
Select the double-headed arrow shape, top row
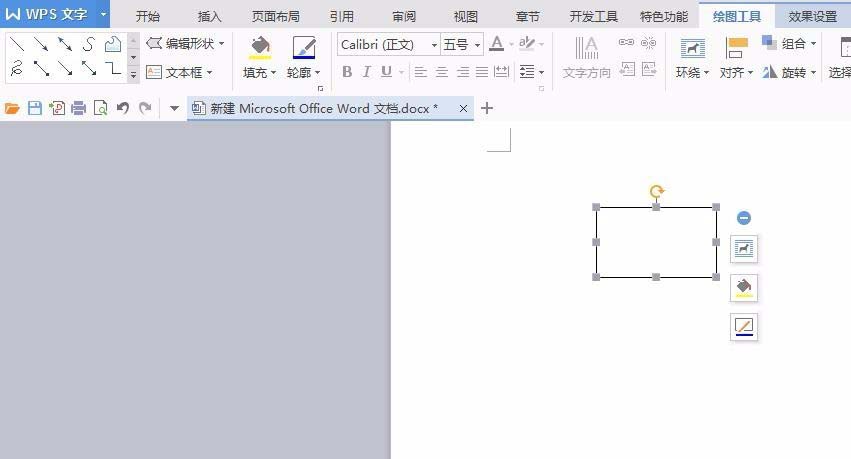[x=65, y=44]
